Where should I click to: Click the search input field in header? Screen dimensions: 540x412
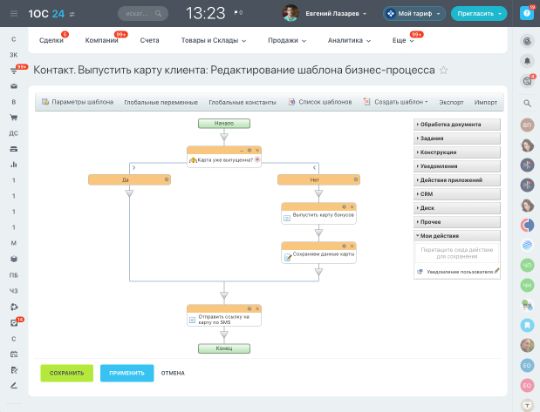(x=143, y=14)
